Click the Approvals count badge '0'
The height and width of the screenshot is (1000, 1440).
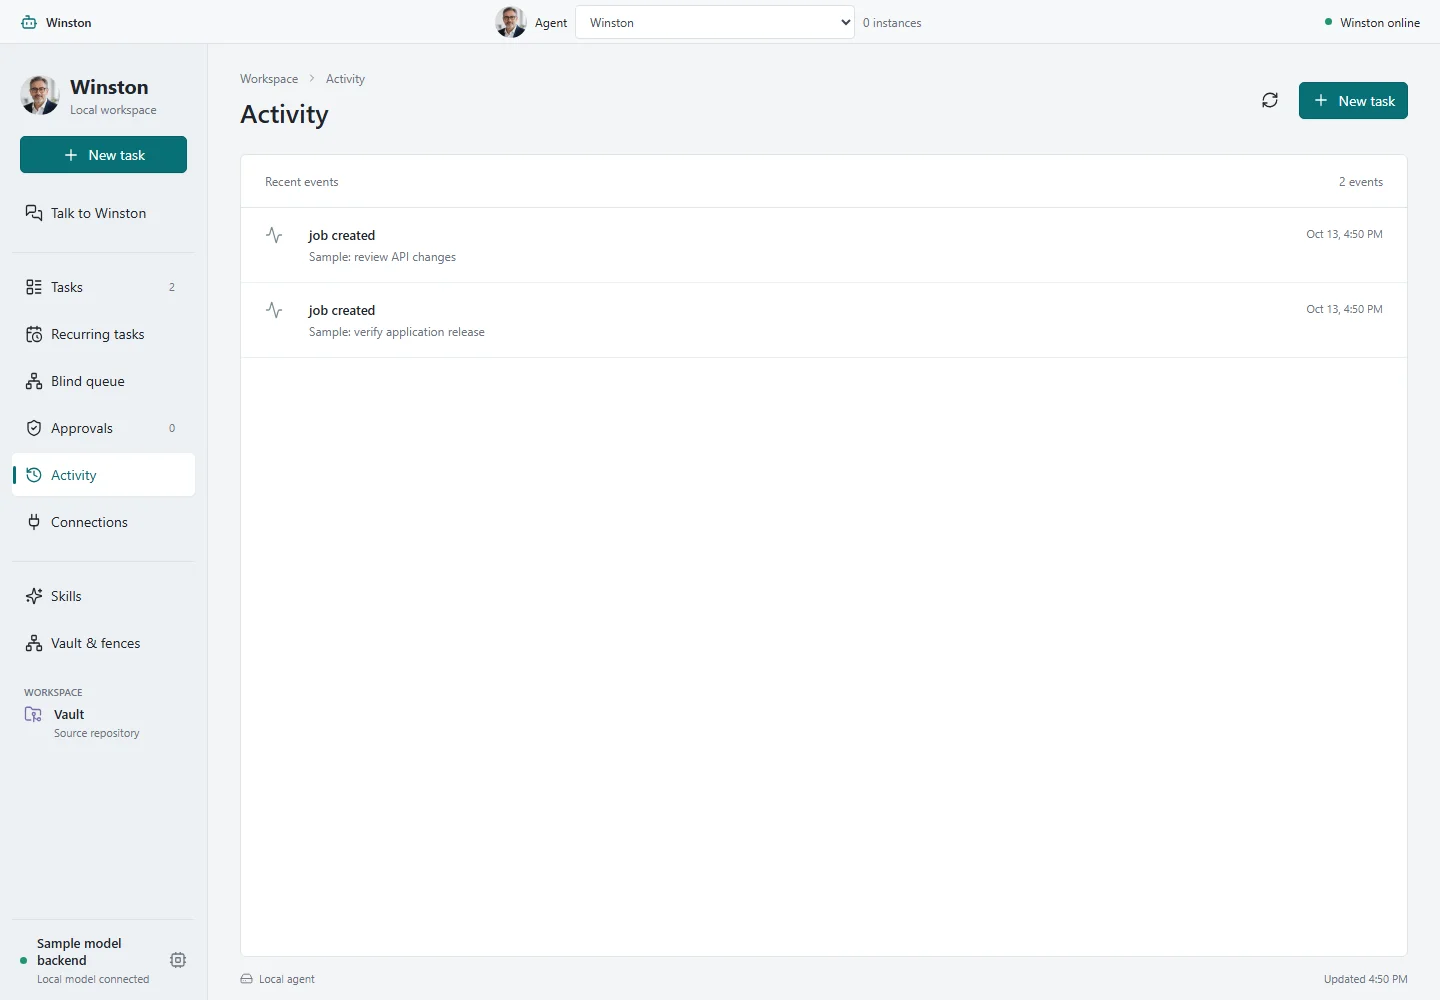[x=172, y=428]
